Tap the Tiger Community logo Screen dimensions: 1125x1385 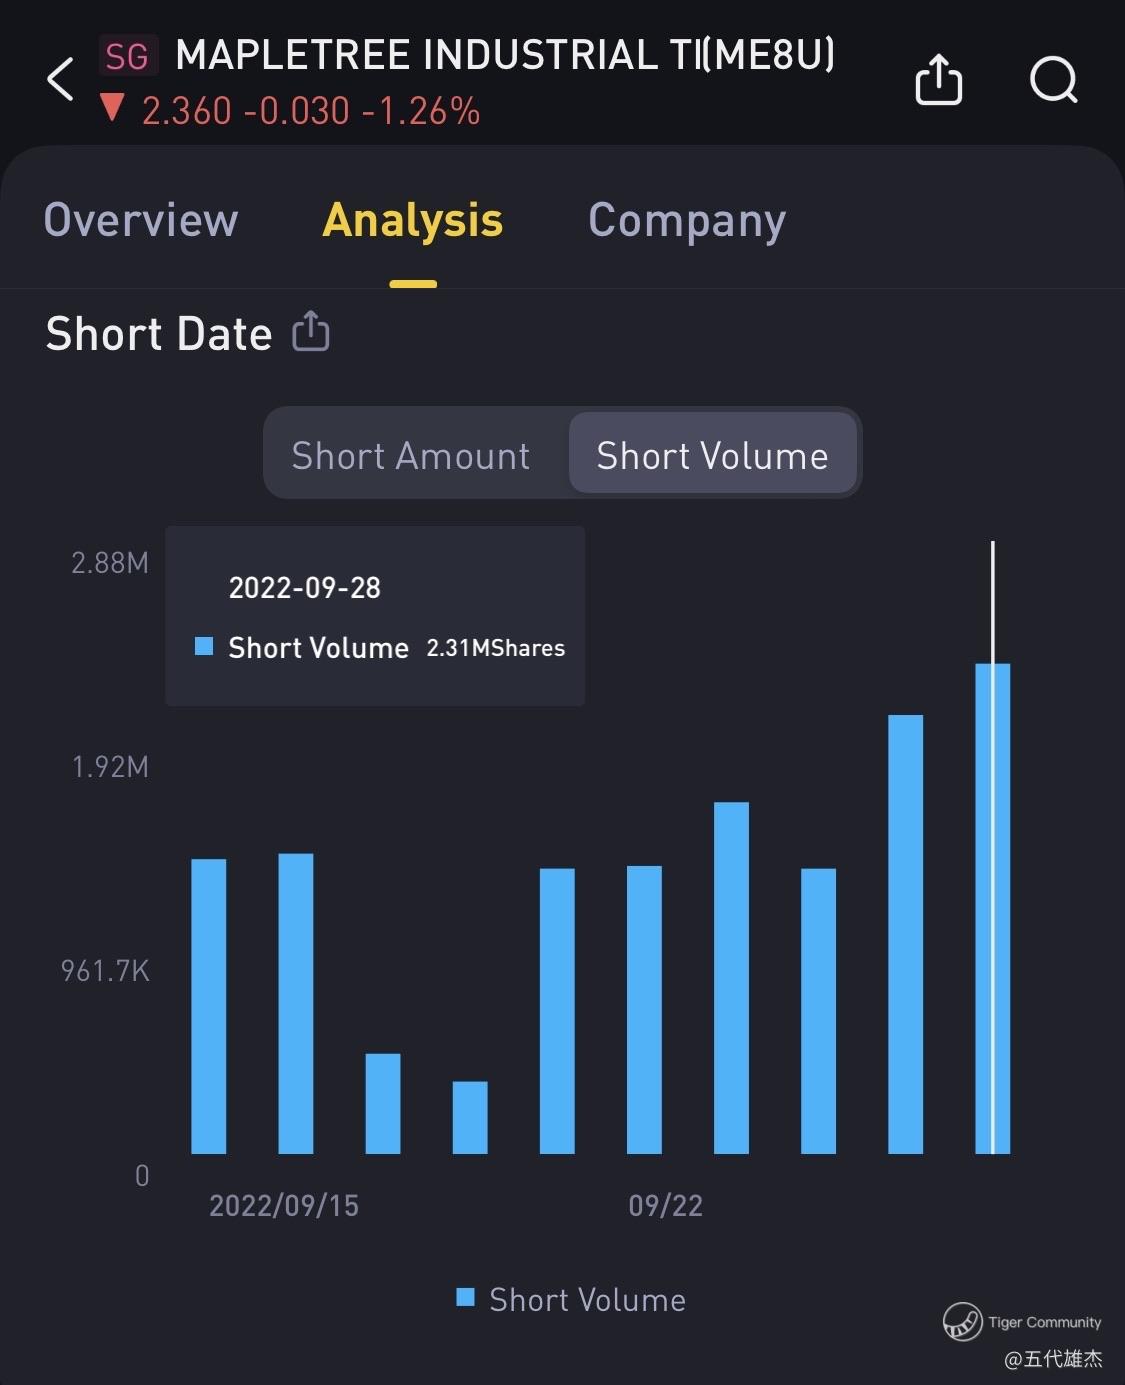click(962, 1321)
